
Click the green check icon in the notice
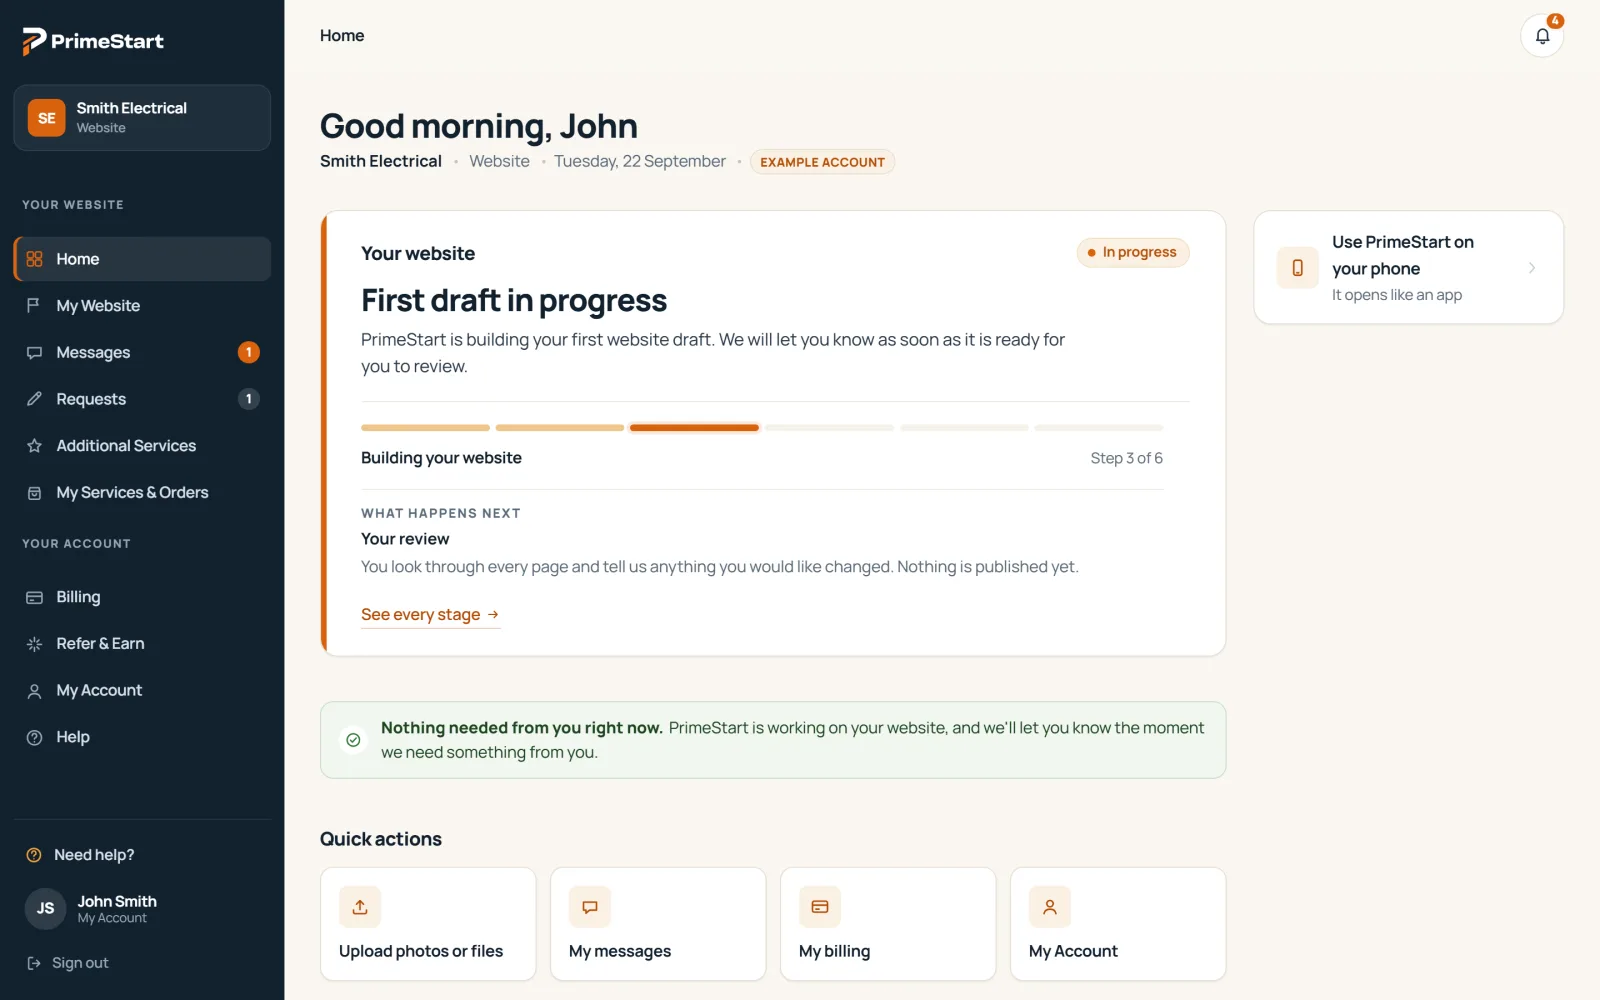[353, 740]
